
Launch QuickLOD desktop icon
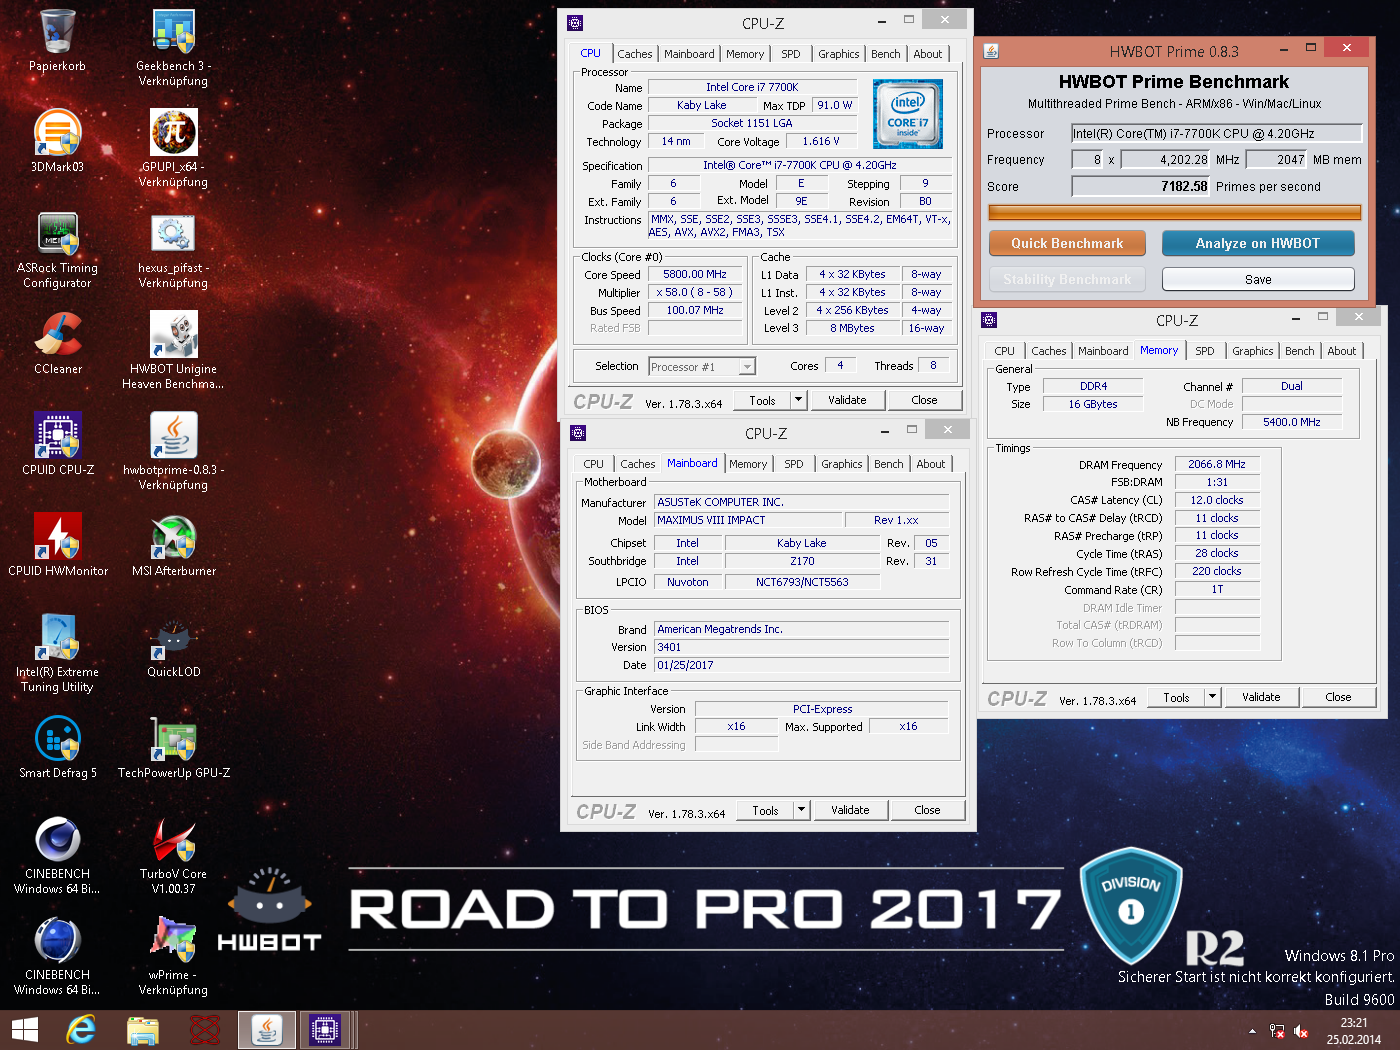click(174, 638)
